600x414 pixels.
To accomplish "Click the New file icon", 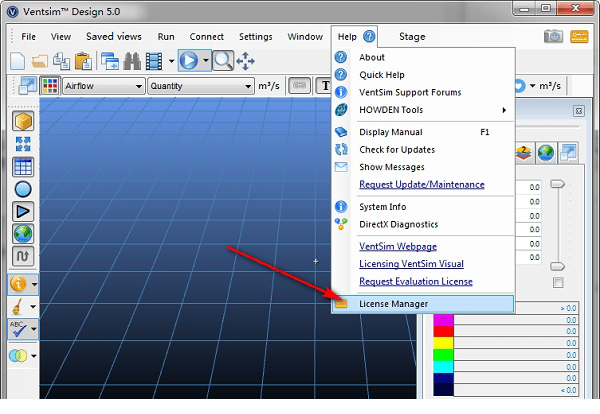I will click(x=18, y=61).
